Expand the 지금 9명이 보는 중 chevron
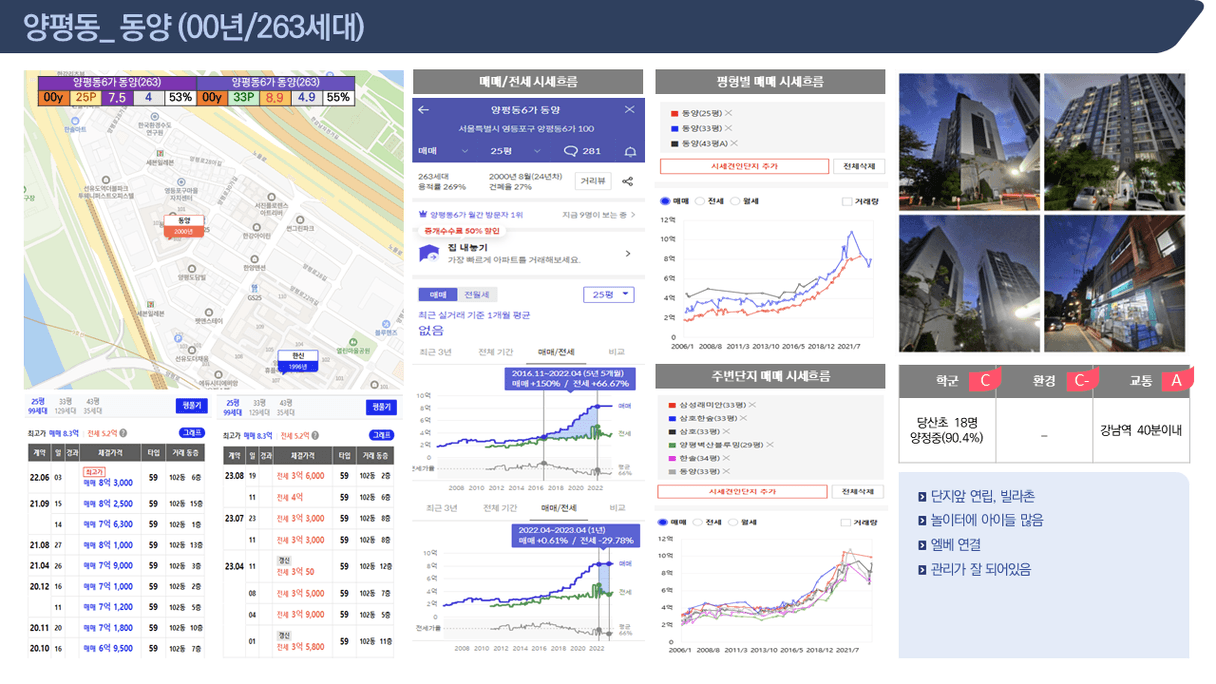The height and width of the screenshot is (684, 1216). [635, 214]
